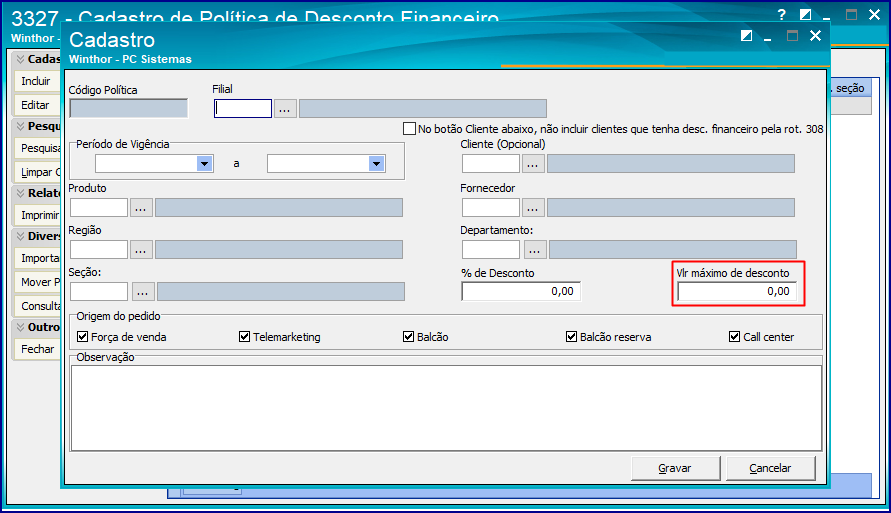891x513 pixels.
Task: Uncheck Balcão origin checkbox
Action: click(408, 337)
